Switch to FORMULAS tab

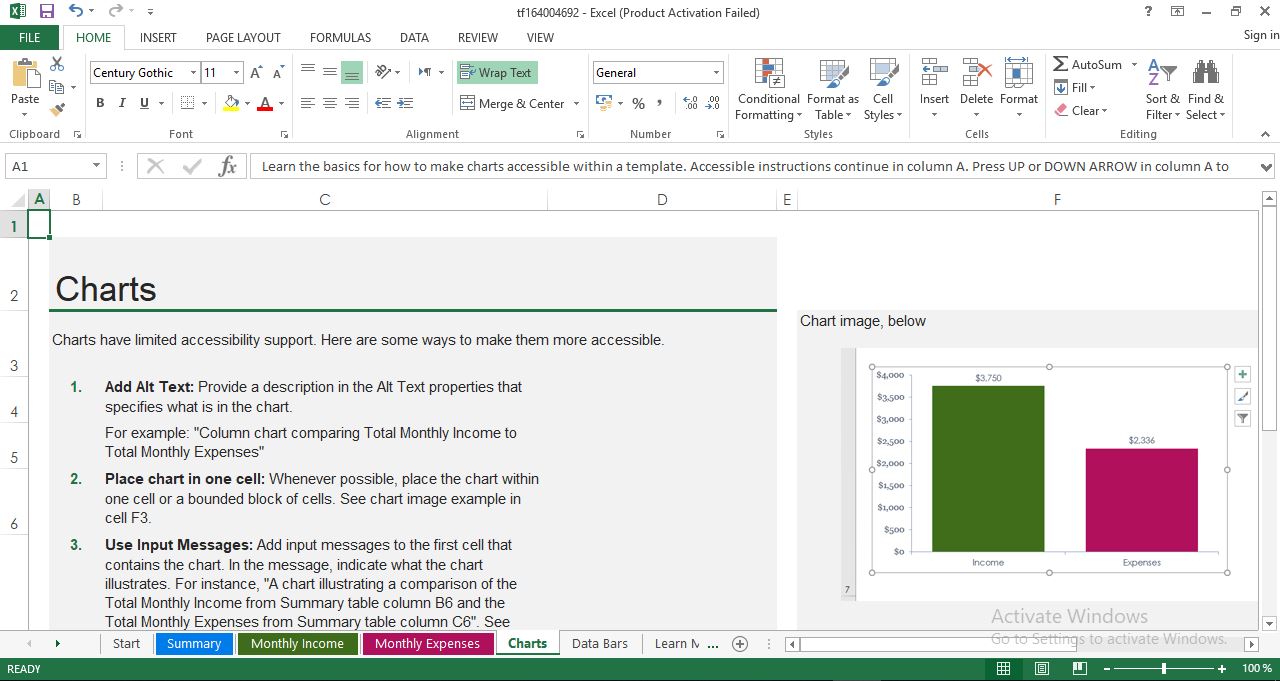point(340,38)
